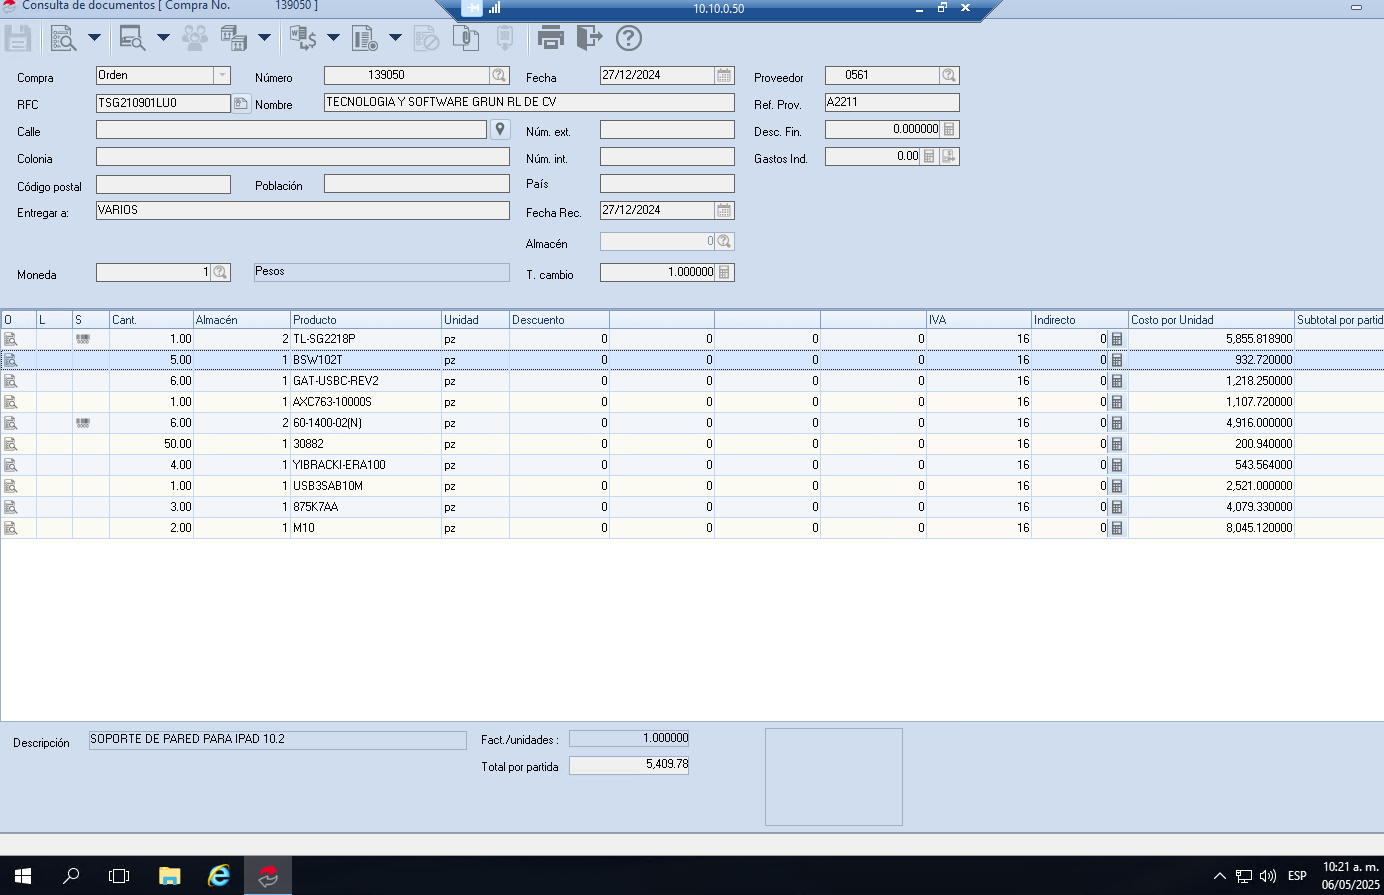Click the Costo por Unidad column header

[x=1211, y=320]
